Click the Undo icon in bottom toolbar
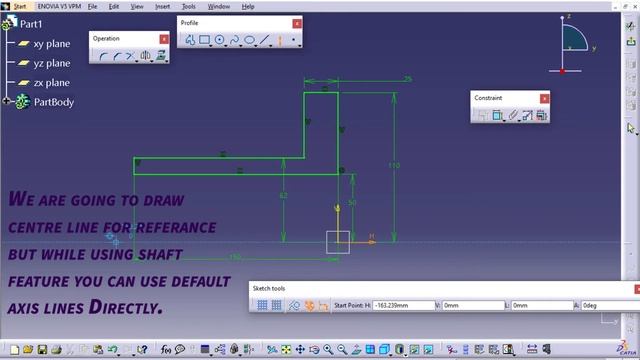640x360 pixels. tap(113, 349)
